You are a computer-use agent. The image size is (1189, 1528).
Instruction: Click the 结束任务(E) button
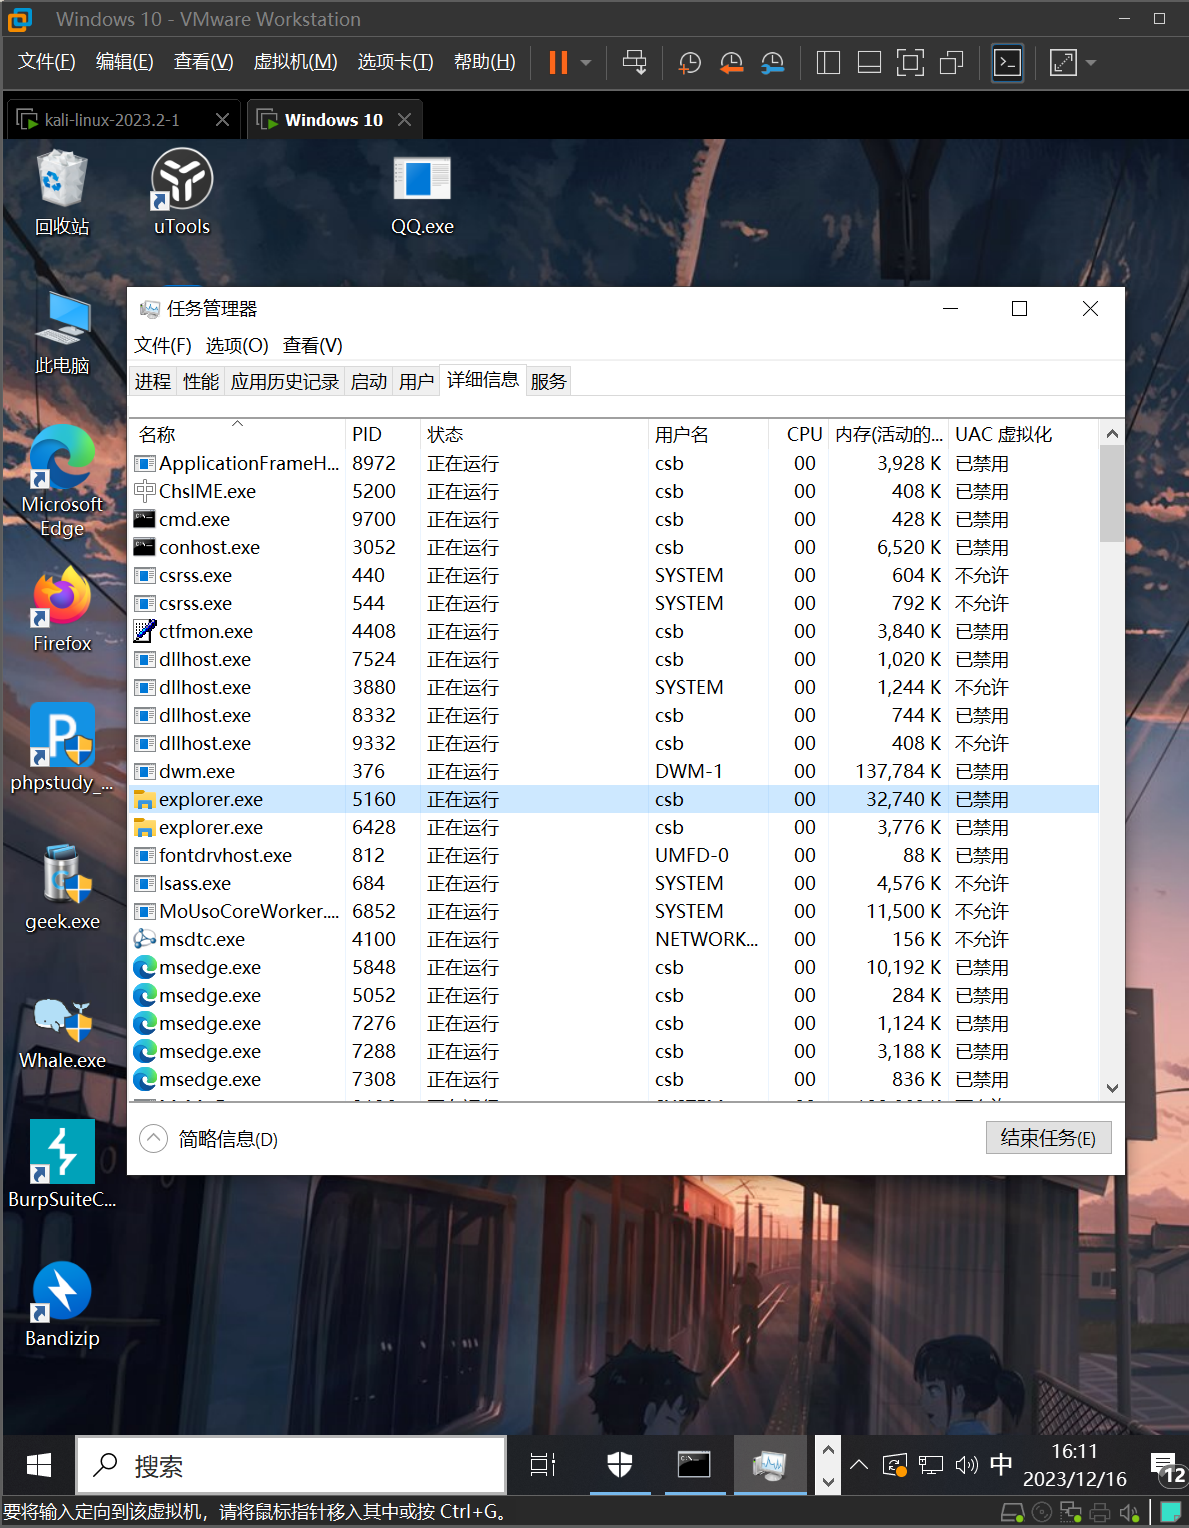1048,1138
